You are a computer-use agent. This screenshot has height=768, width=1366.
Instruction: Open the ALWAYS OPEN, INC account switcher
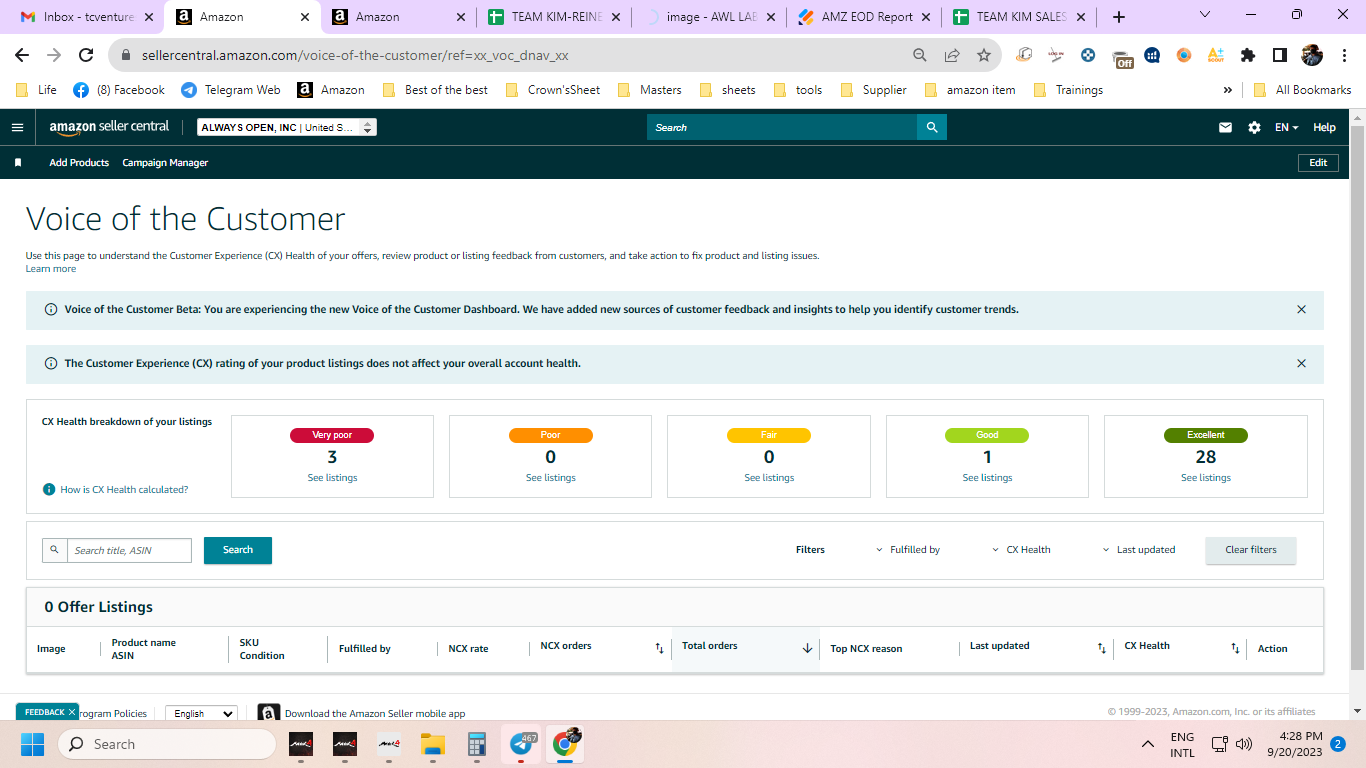click(287, 128)
